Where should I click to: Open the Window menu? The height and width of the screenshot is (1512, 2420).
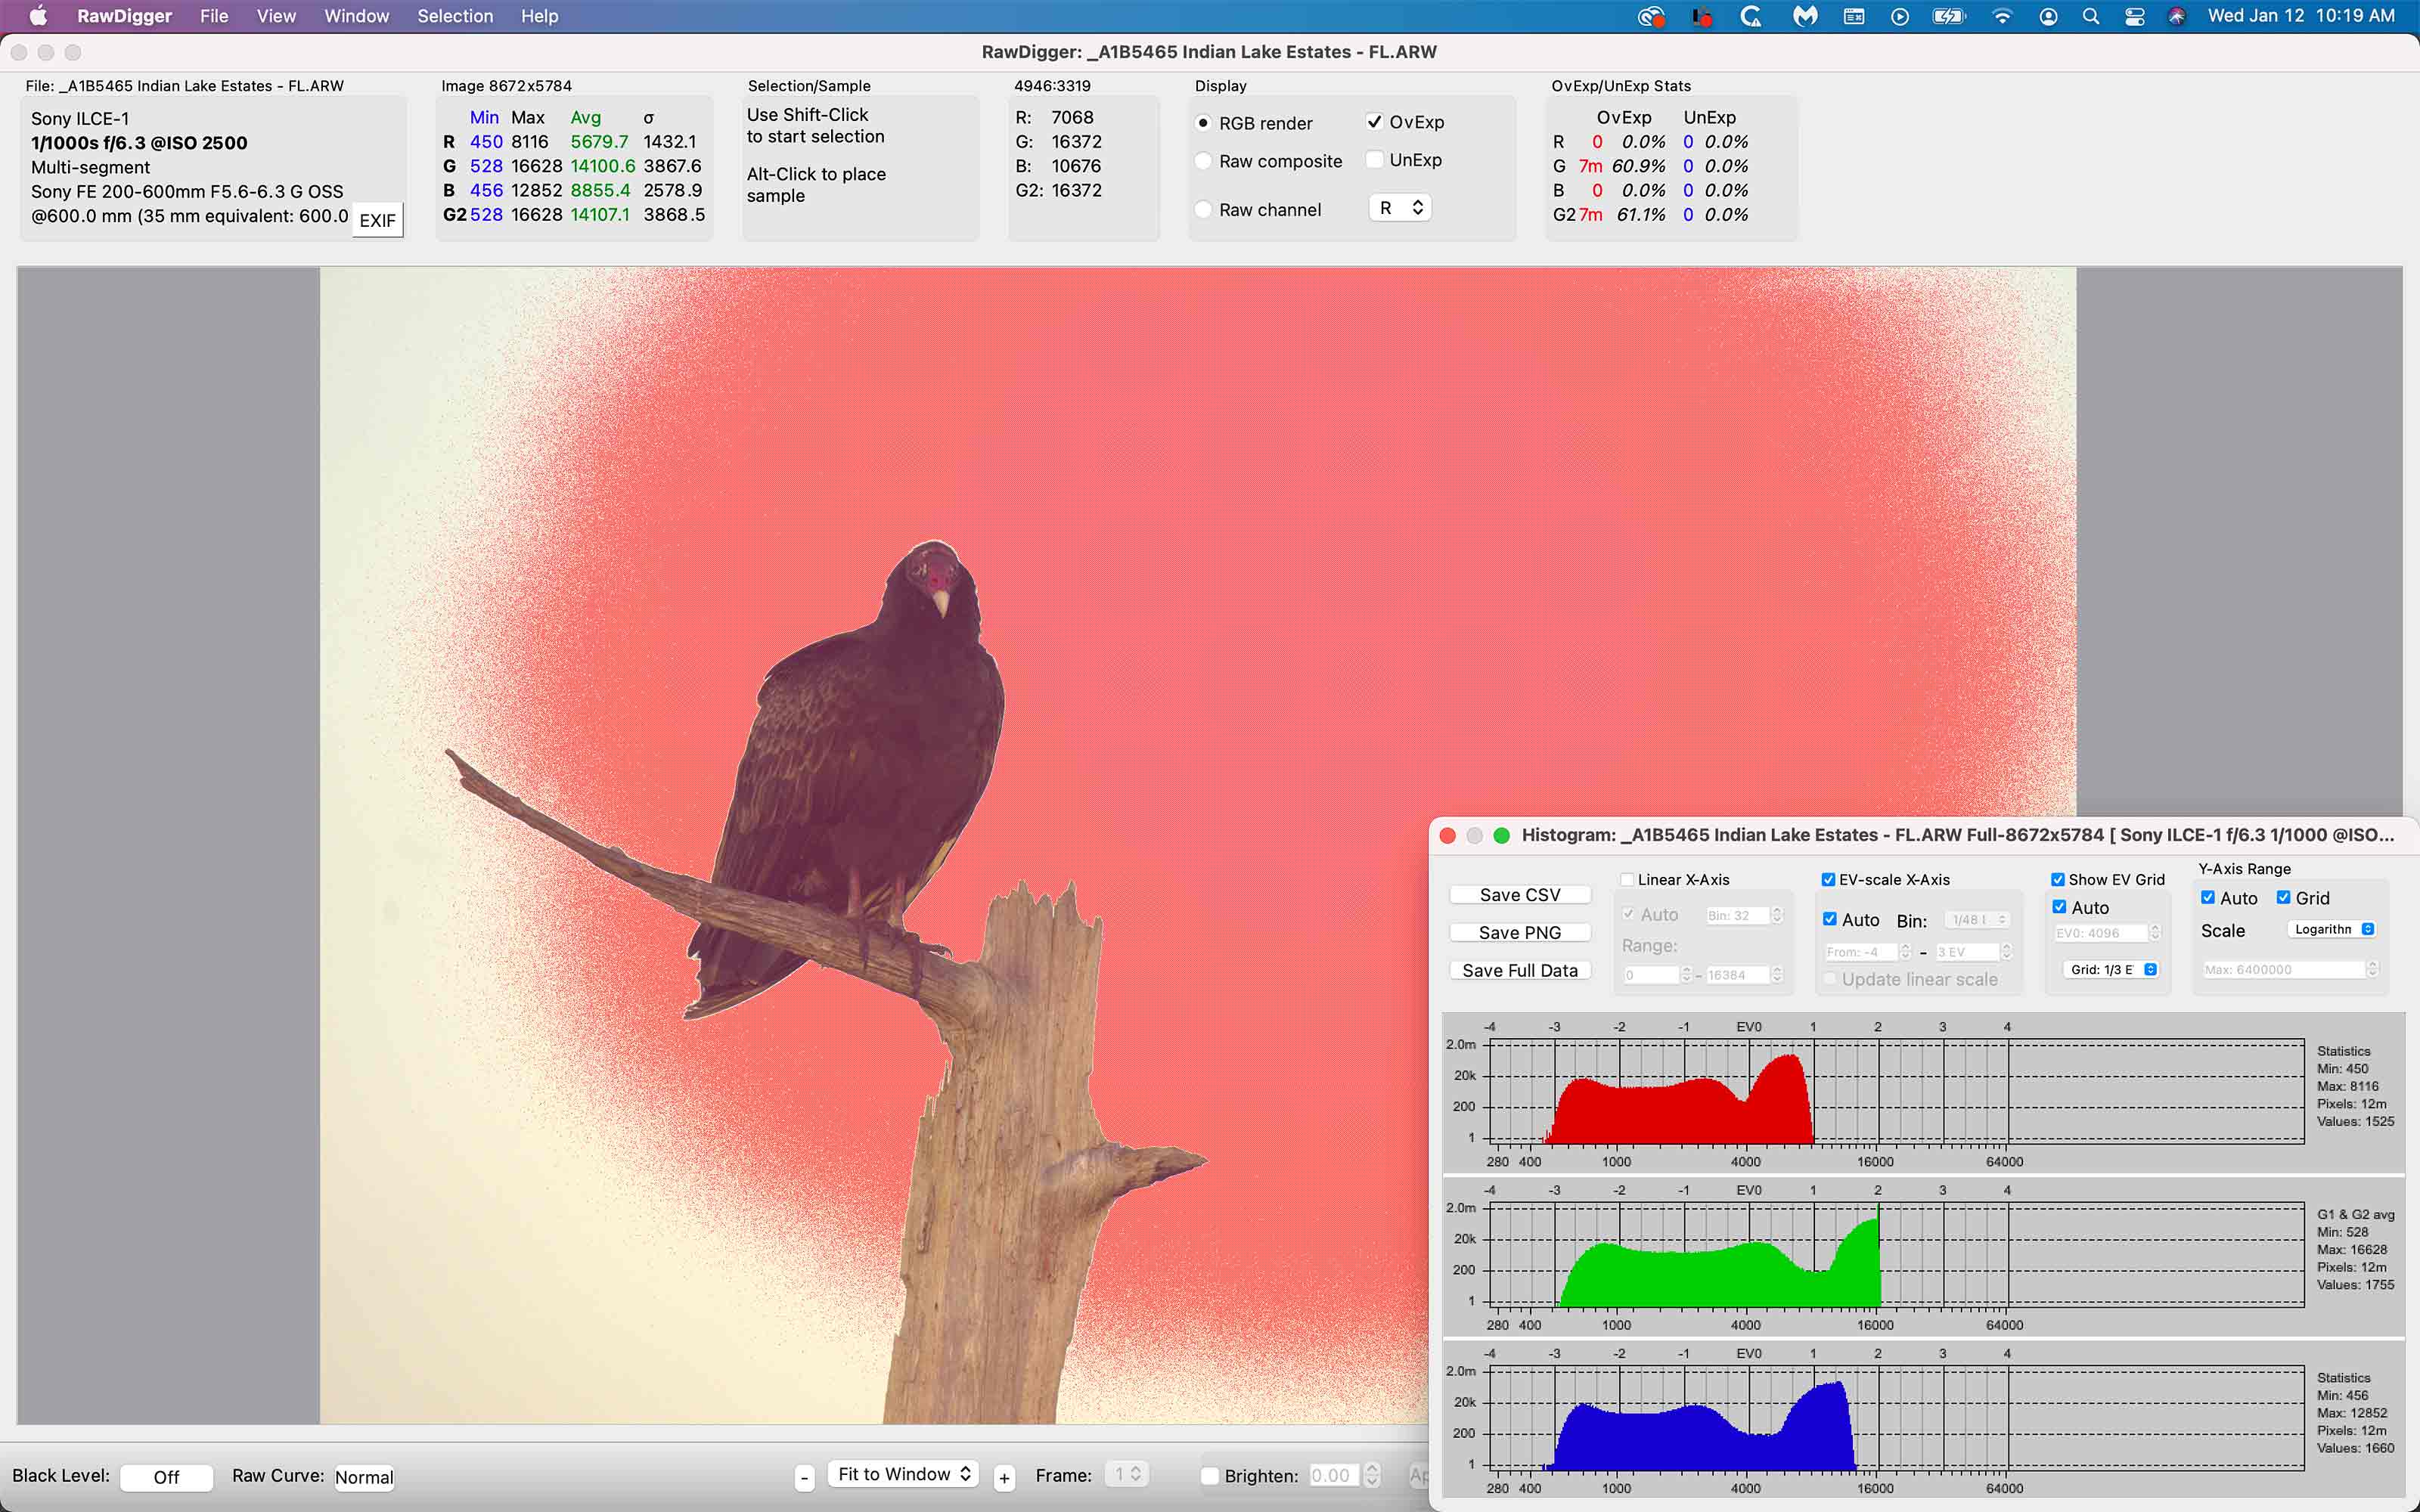point(357,16)
